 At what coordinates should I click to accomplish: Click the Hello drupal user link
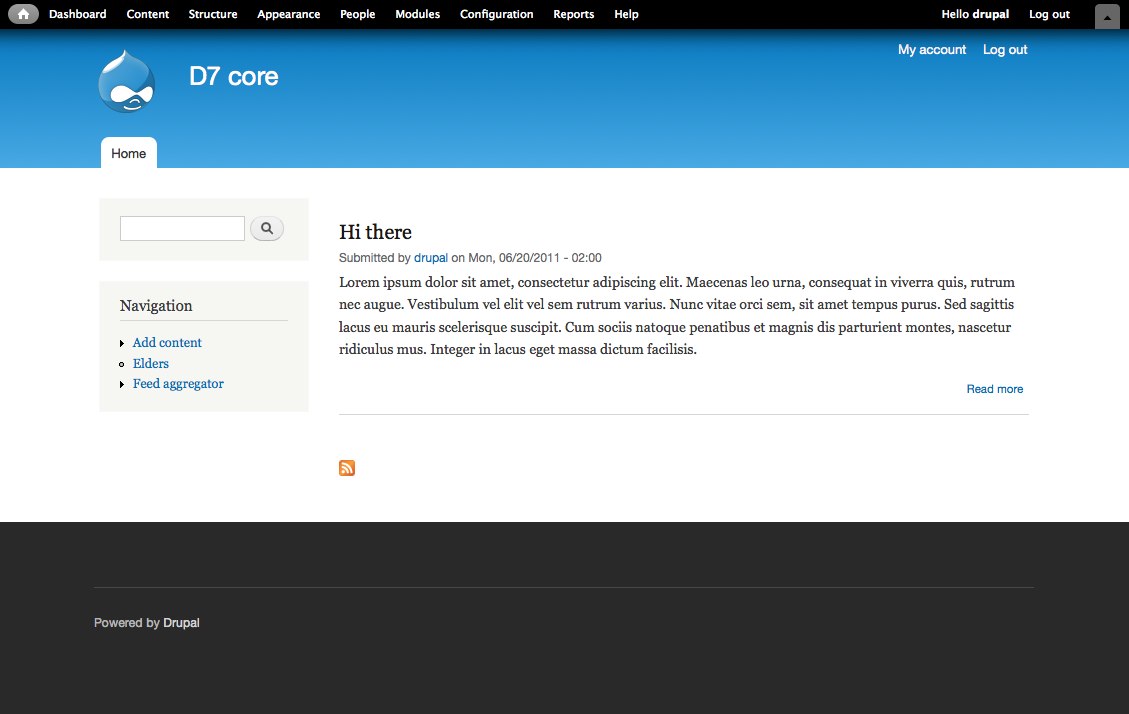(x=976, y=14)
